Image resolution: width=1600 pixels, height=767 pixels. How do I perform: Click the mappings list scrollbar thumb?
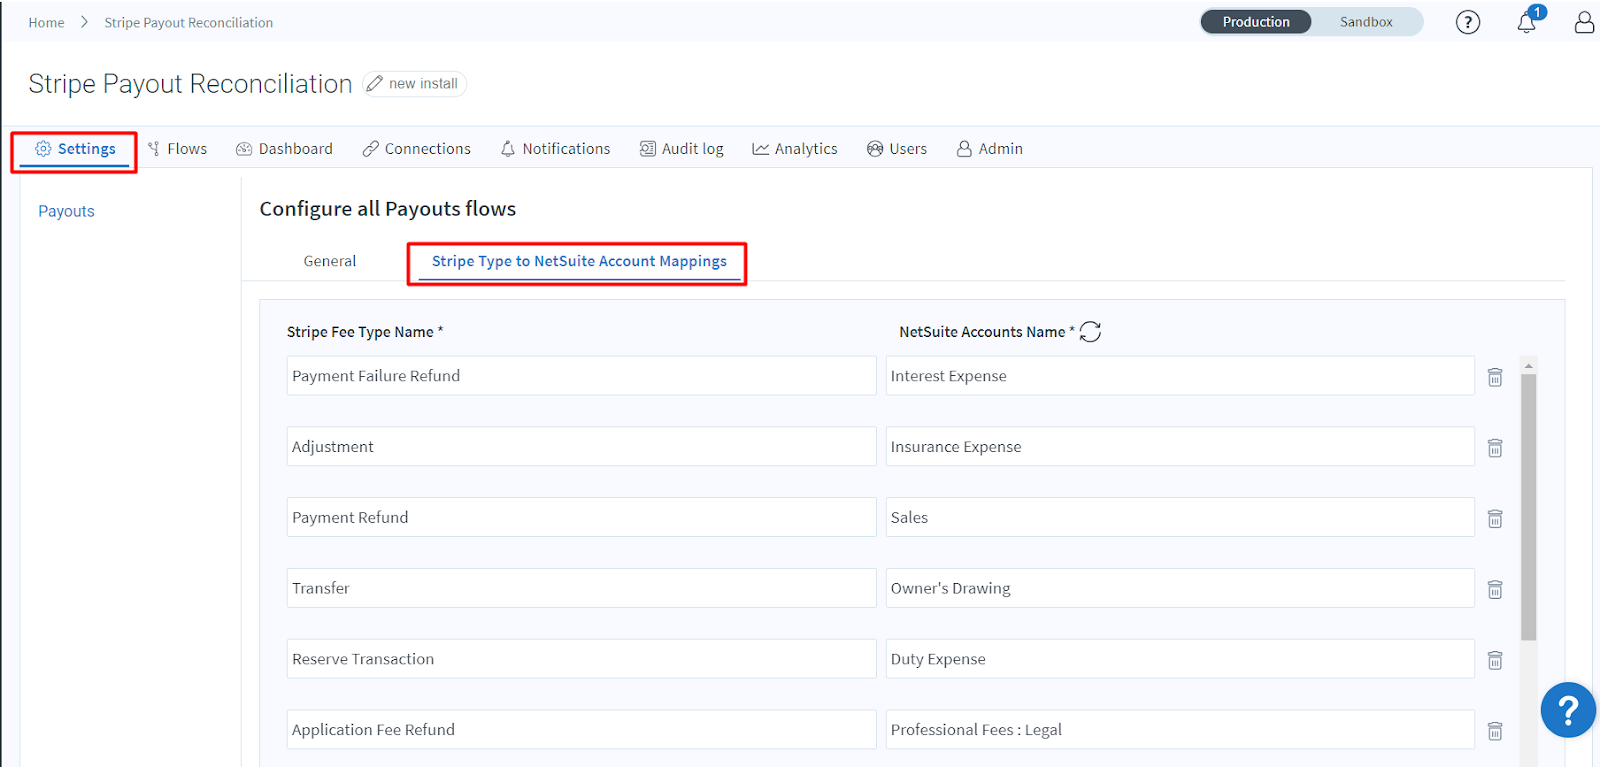tap(1528, 508)
